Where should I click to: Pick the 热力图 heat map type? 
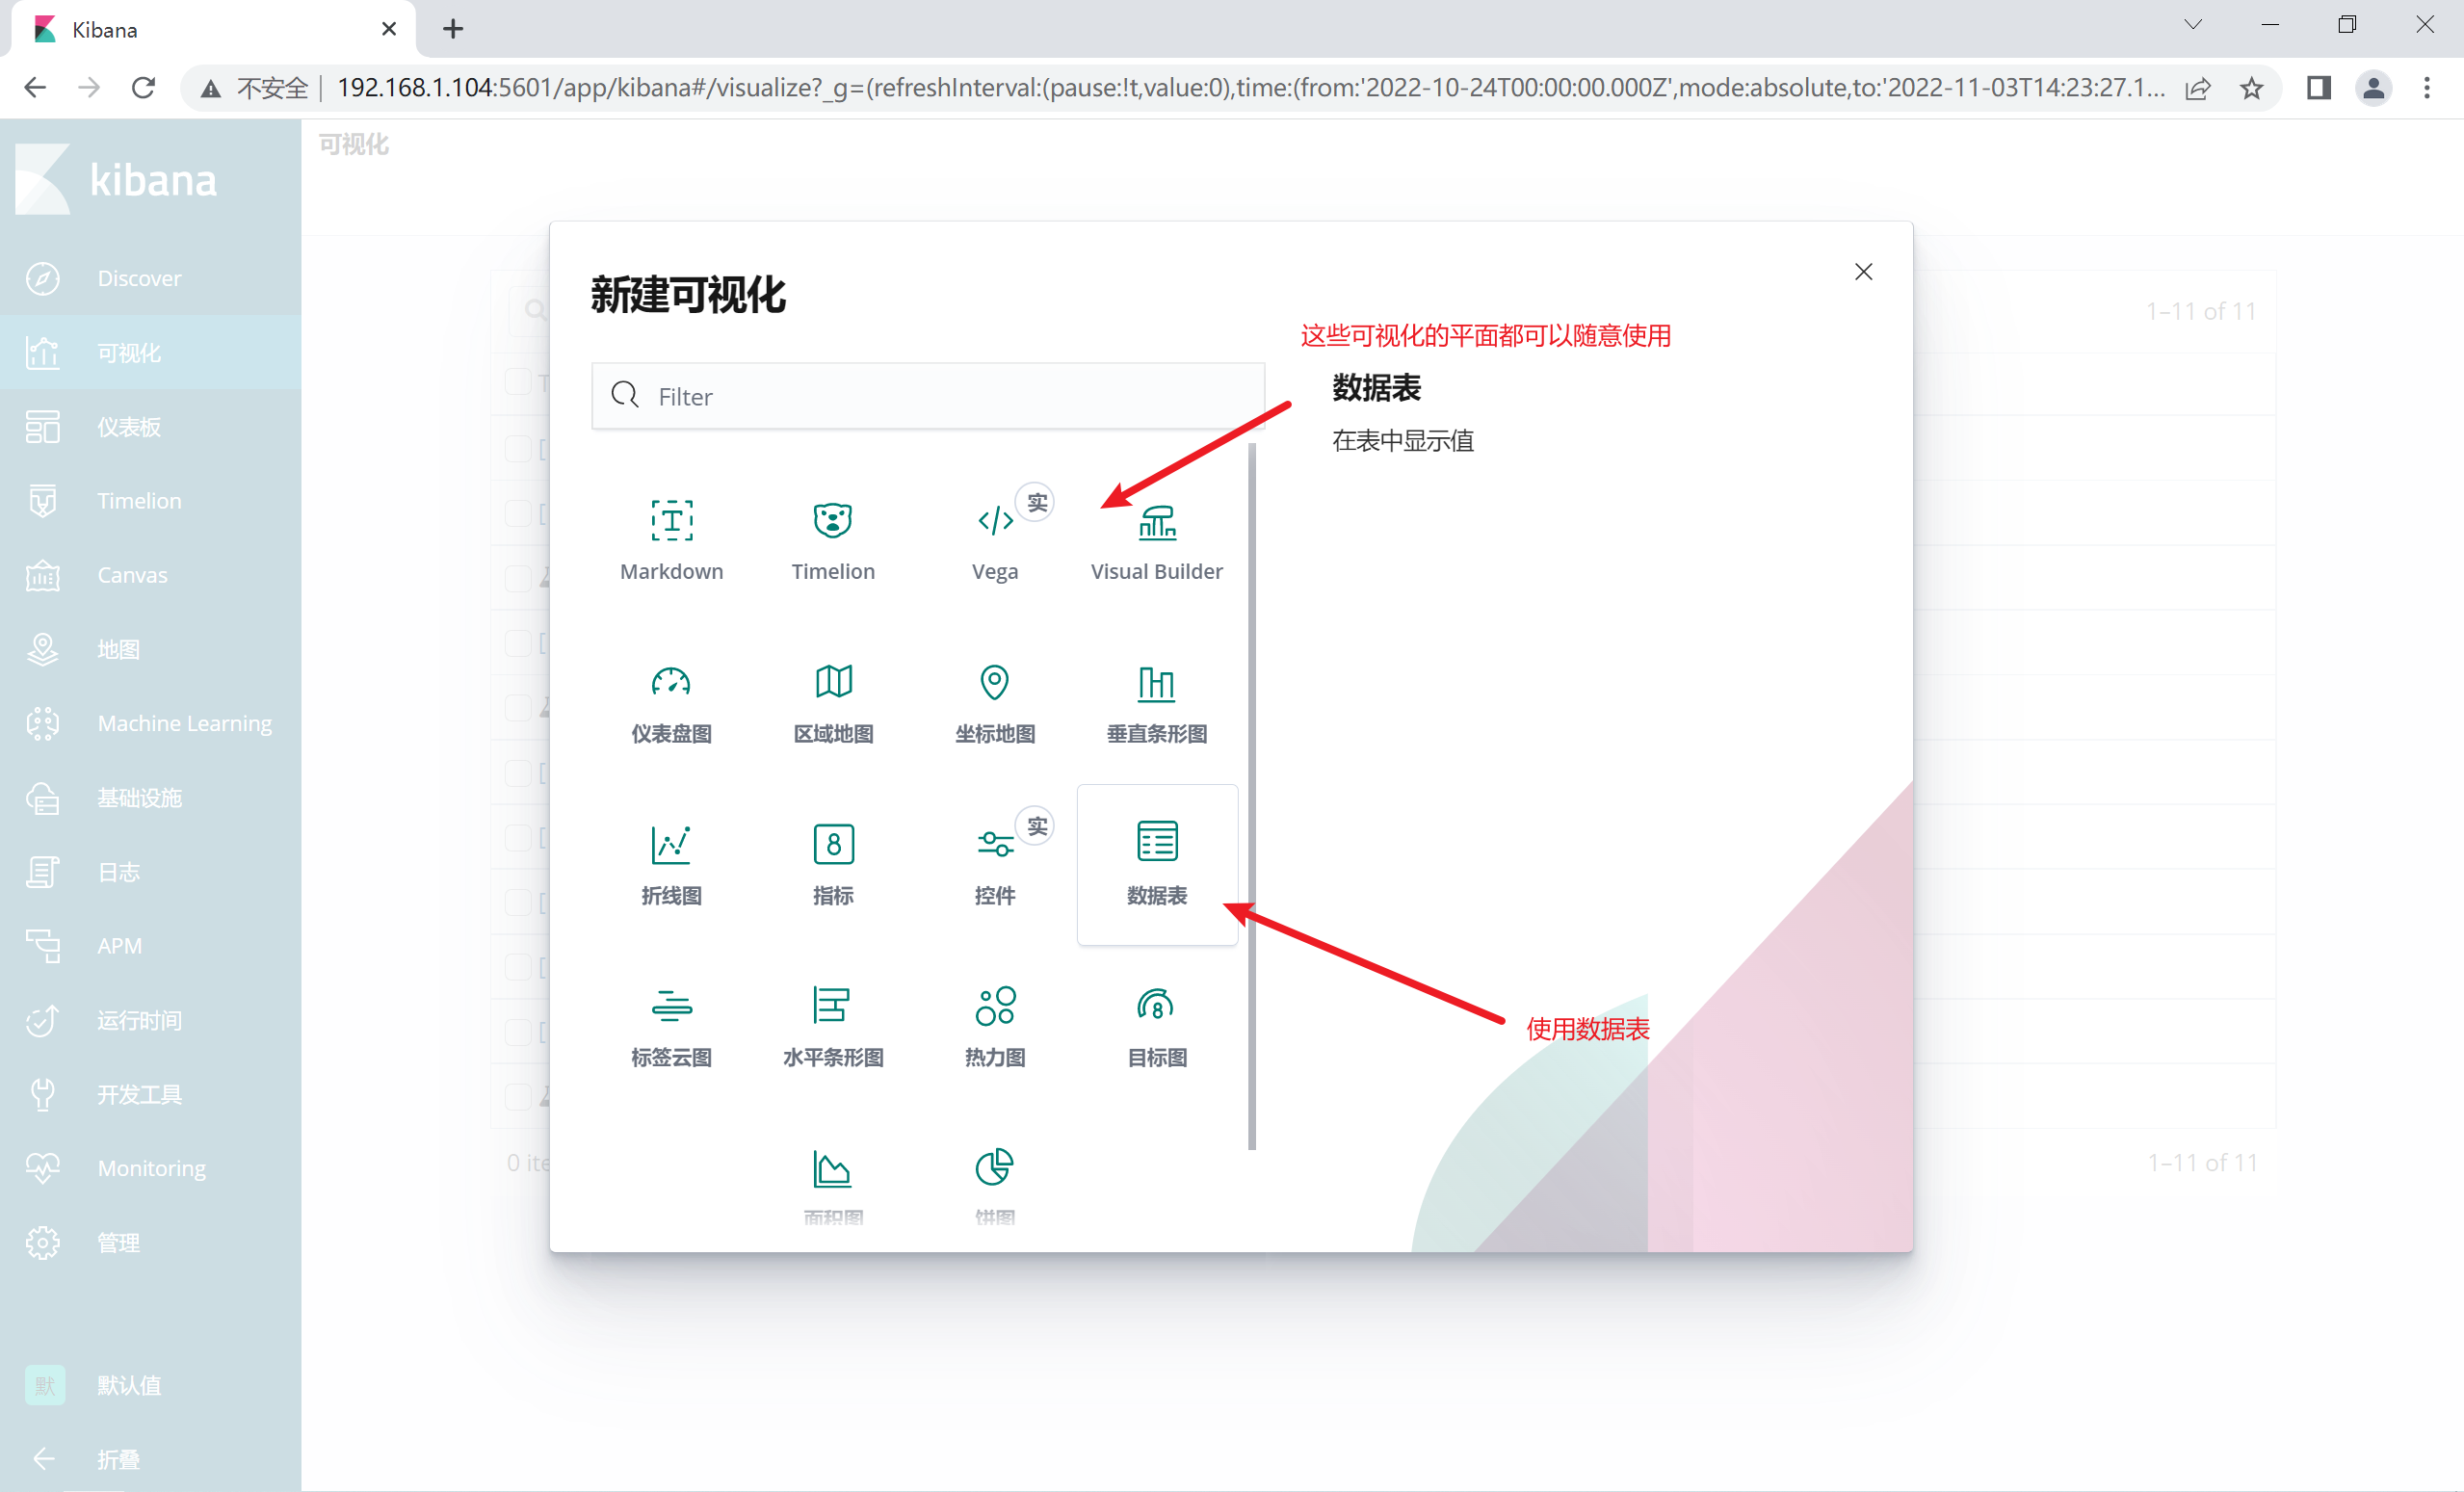(995, 1027)
